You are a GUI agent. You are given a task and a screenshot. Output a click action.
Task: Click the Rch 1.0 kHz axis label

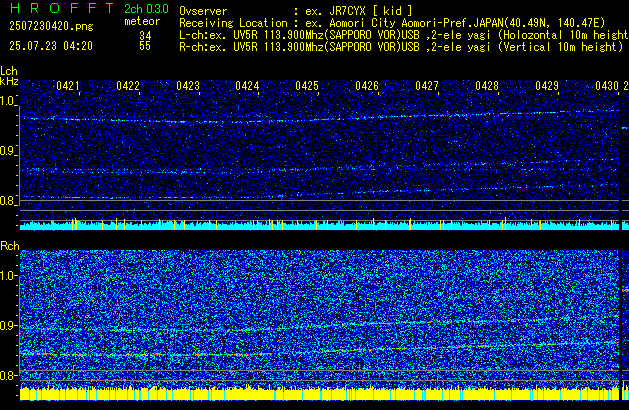[x=8, y=276]
